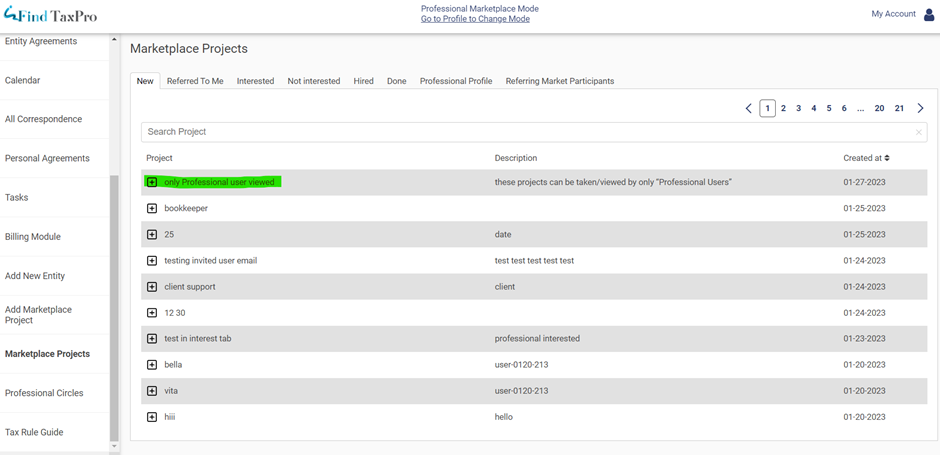Switch to the Referred To Me tab

[x=195, y=81]
